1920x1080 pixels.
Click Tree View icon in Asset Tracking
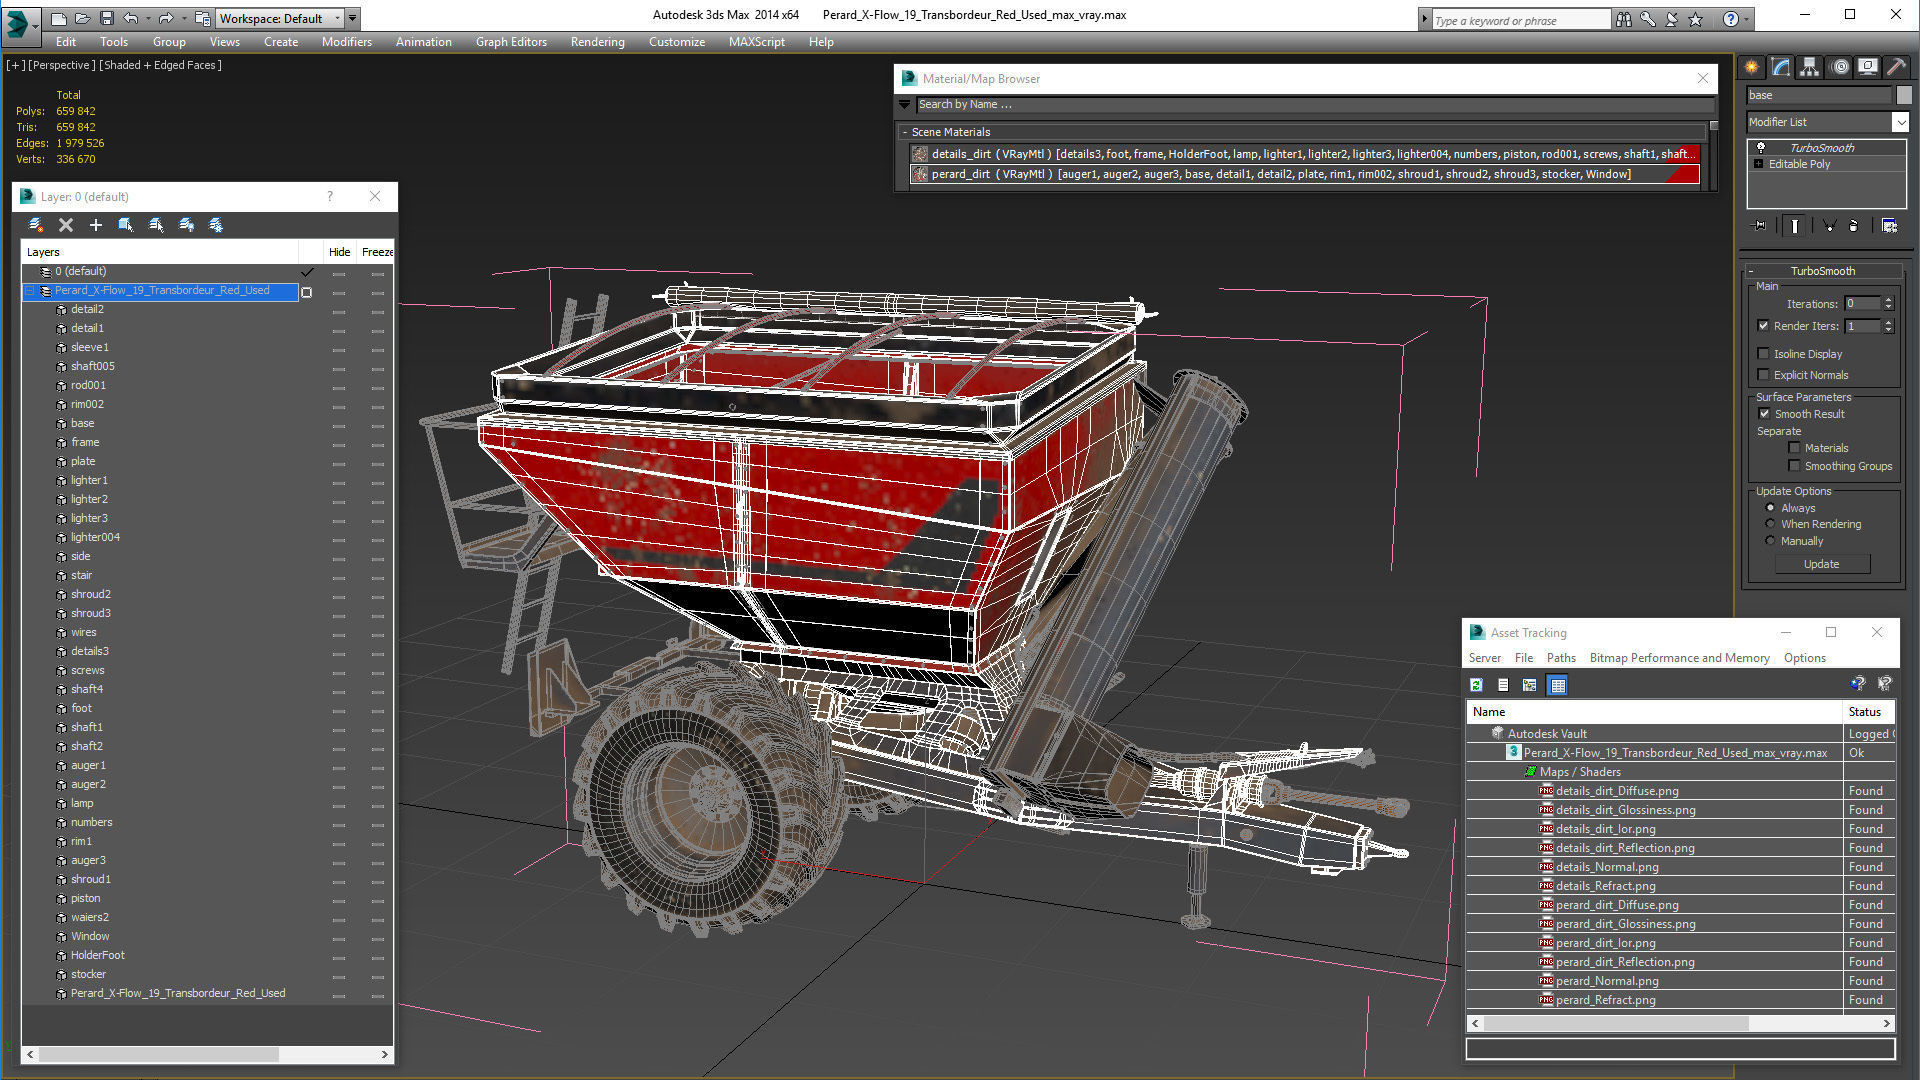1530,685
